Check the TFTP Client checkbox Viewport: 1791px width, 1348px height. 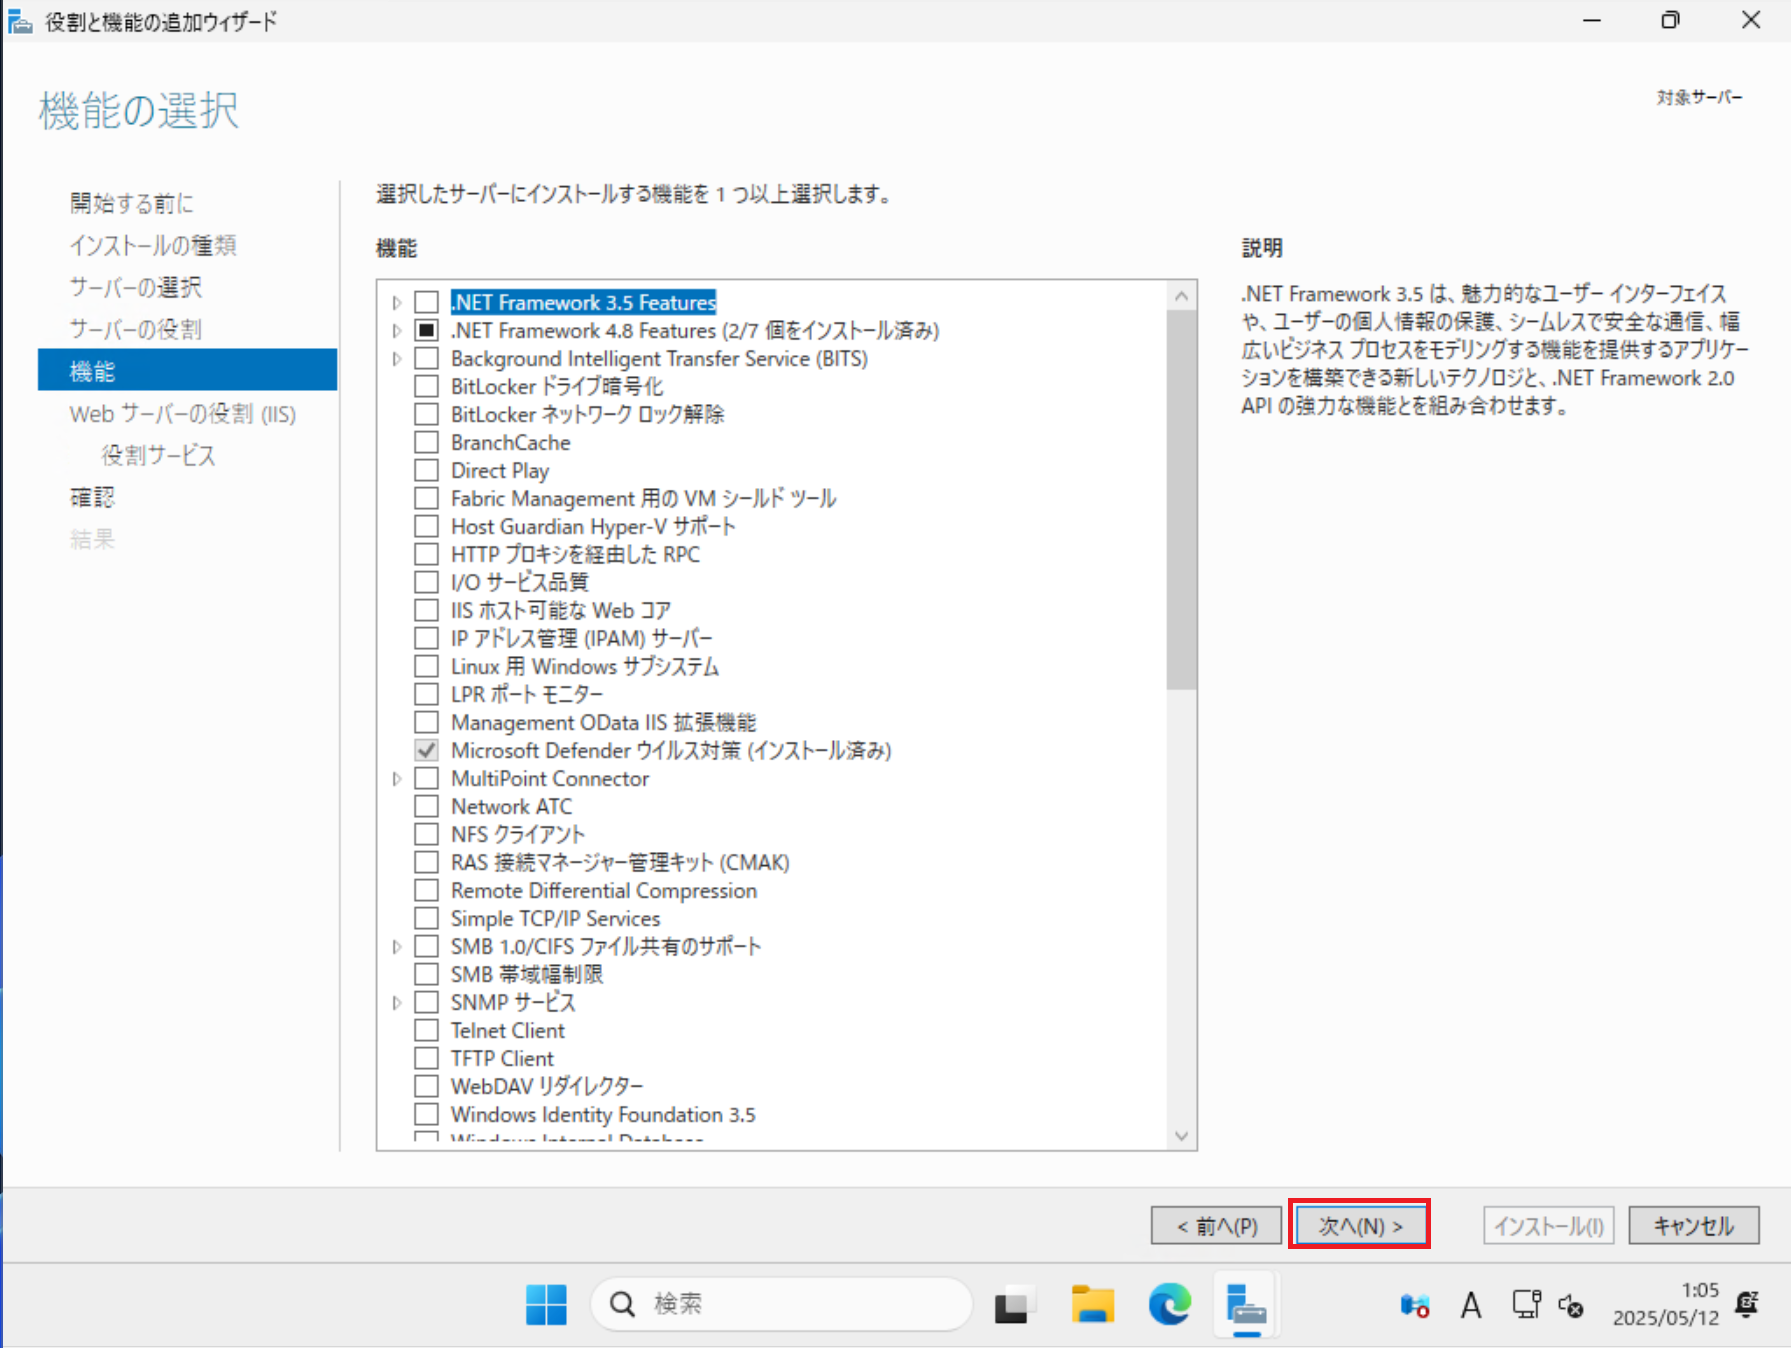click(427, 1058)
